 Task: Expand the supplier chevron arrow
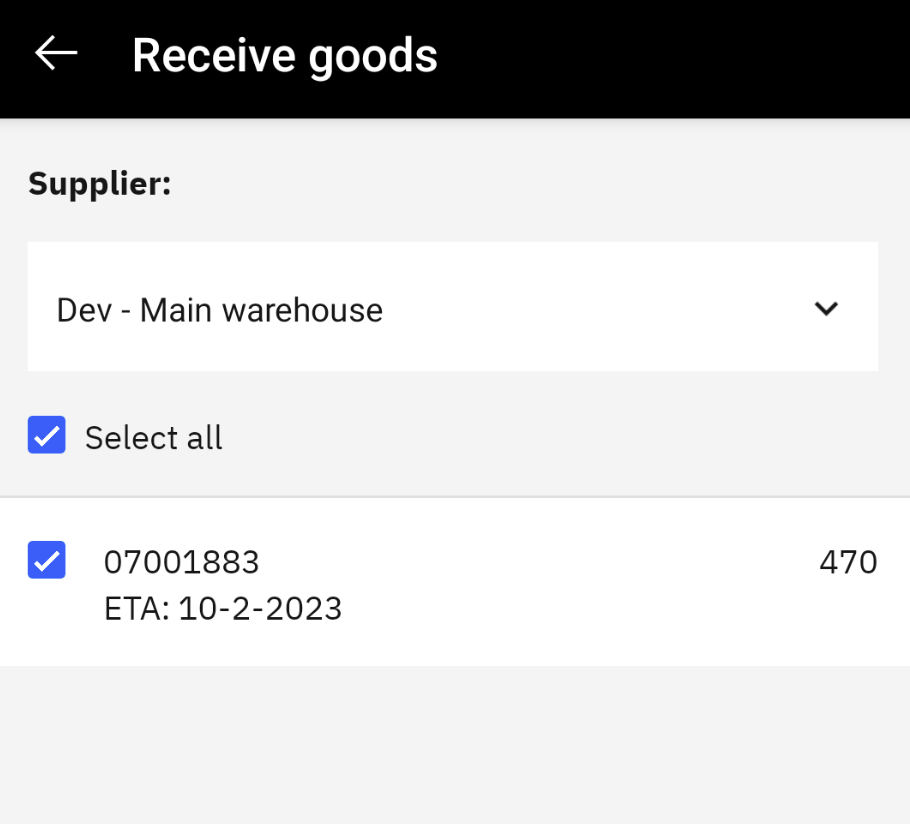(x=826, y=309)
